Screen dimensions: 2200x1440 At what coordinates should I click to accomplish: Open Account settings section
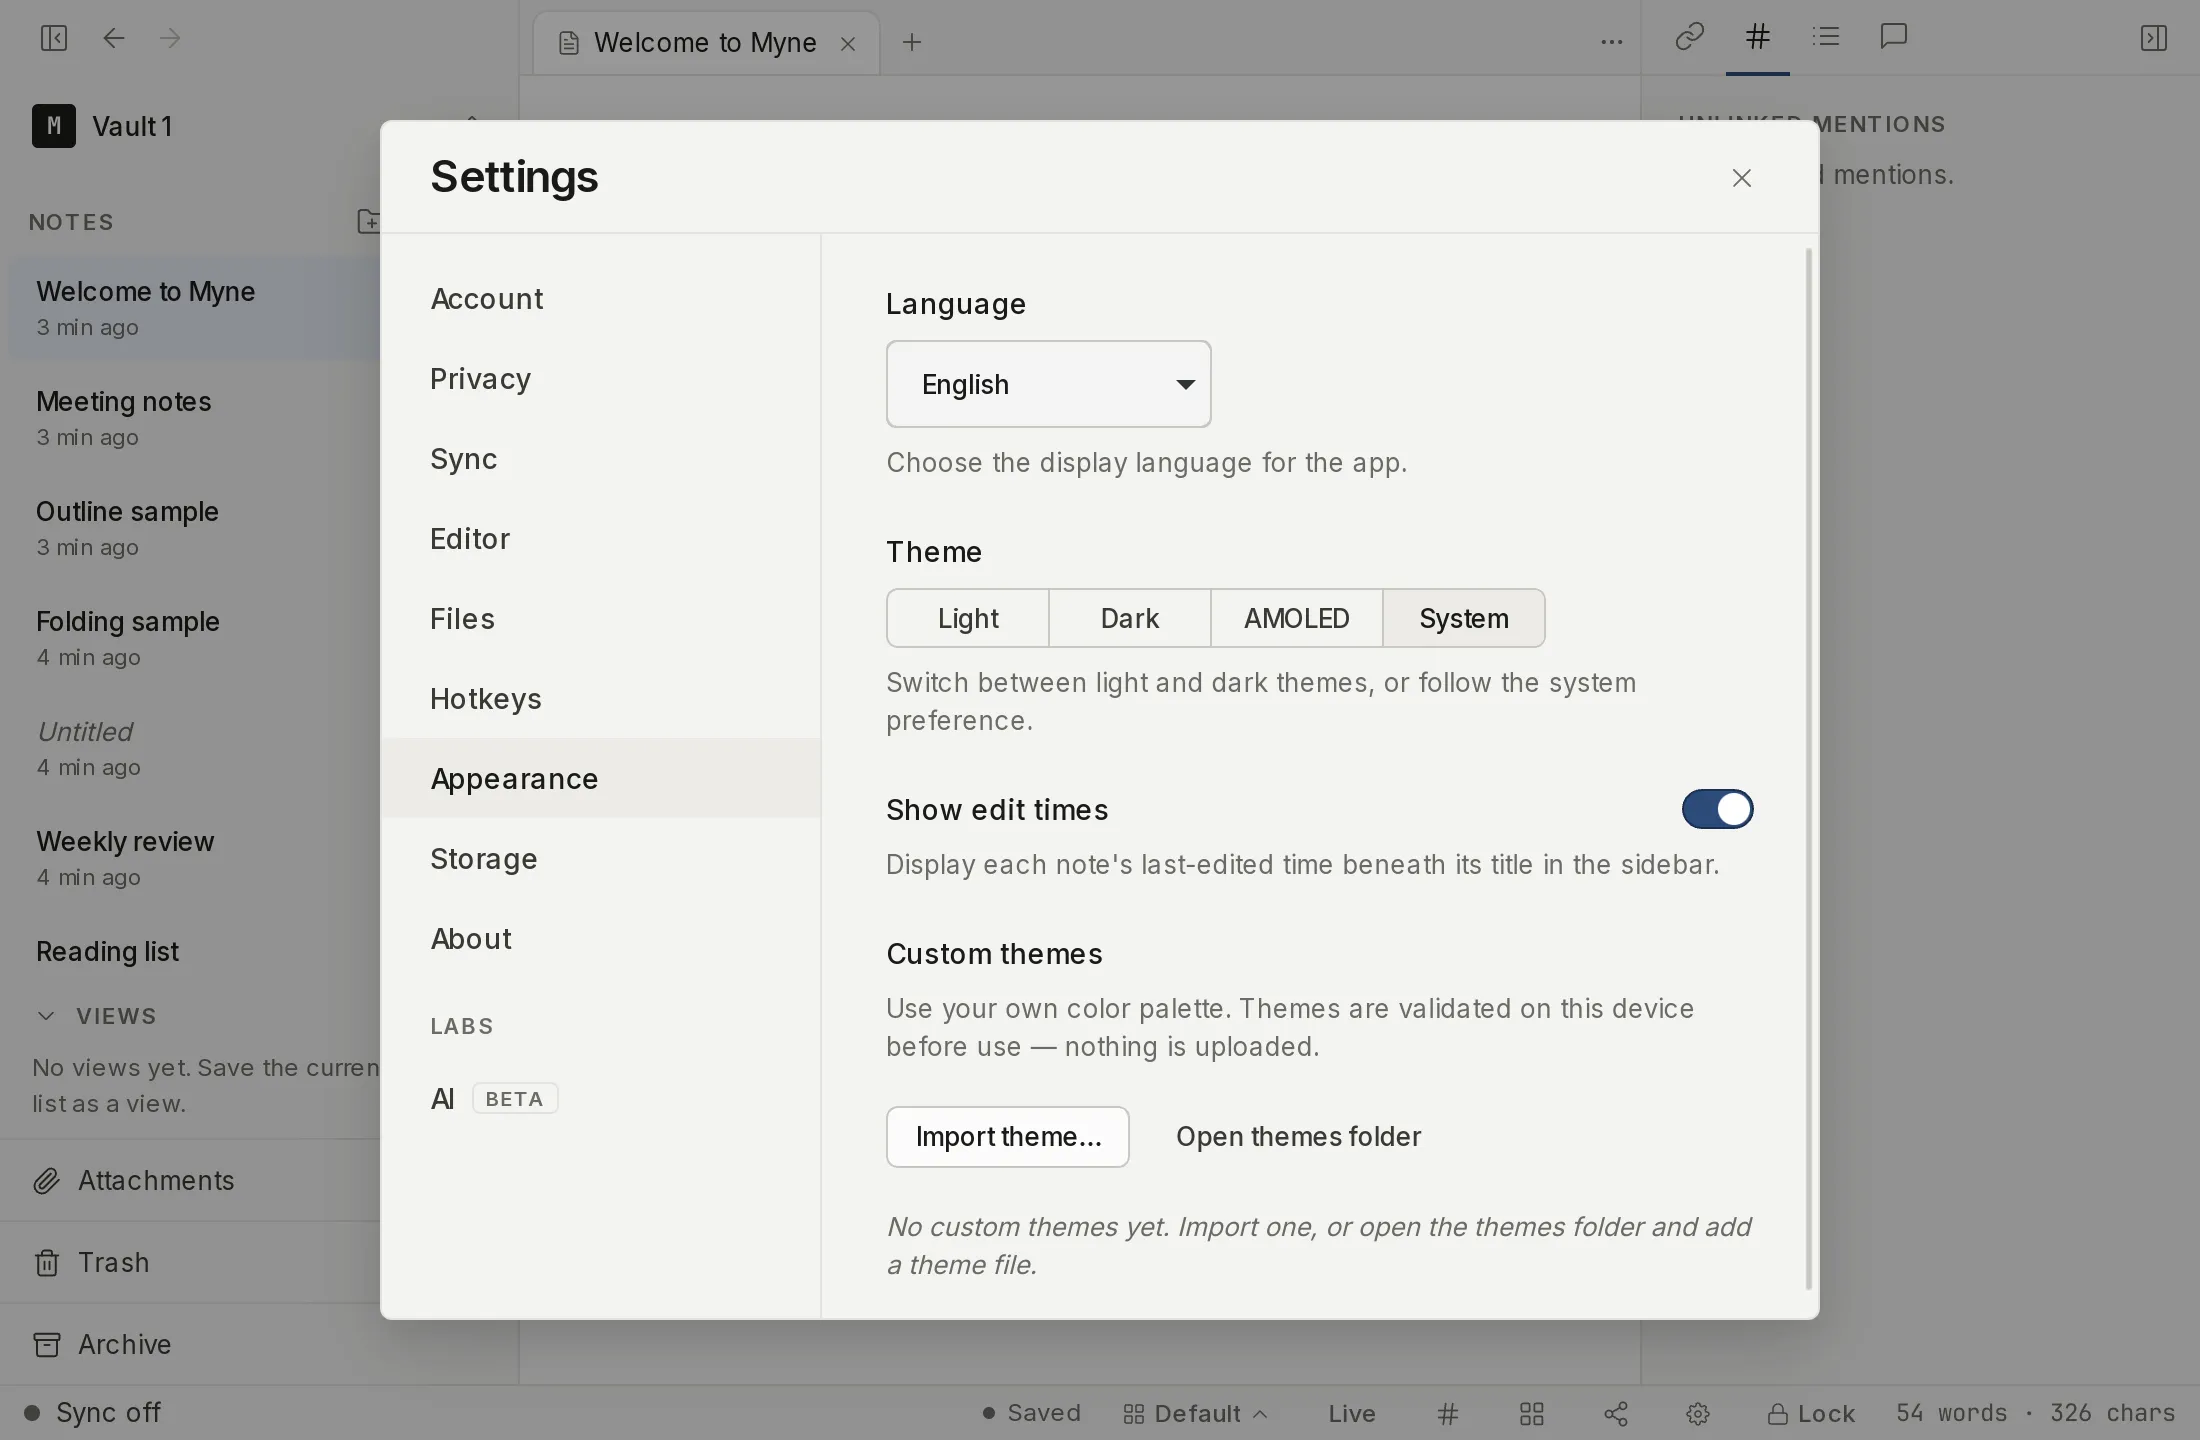[x=600, y=298]
